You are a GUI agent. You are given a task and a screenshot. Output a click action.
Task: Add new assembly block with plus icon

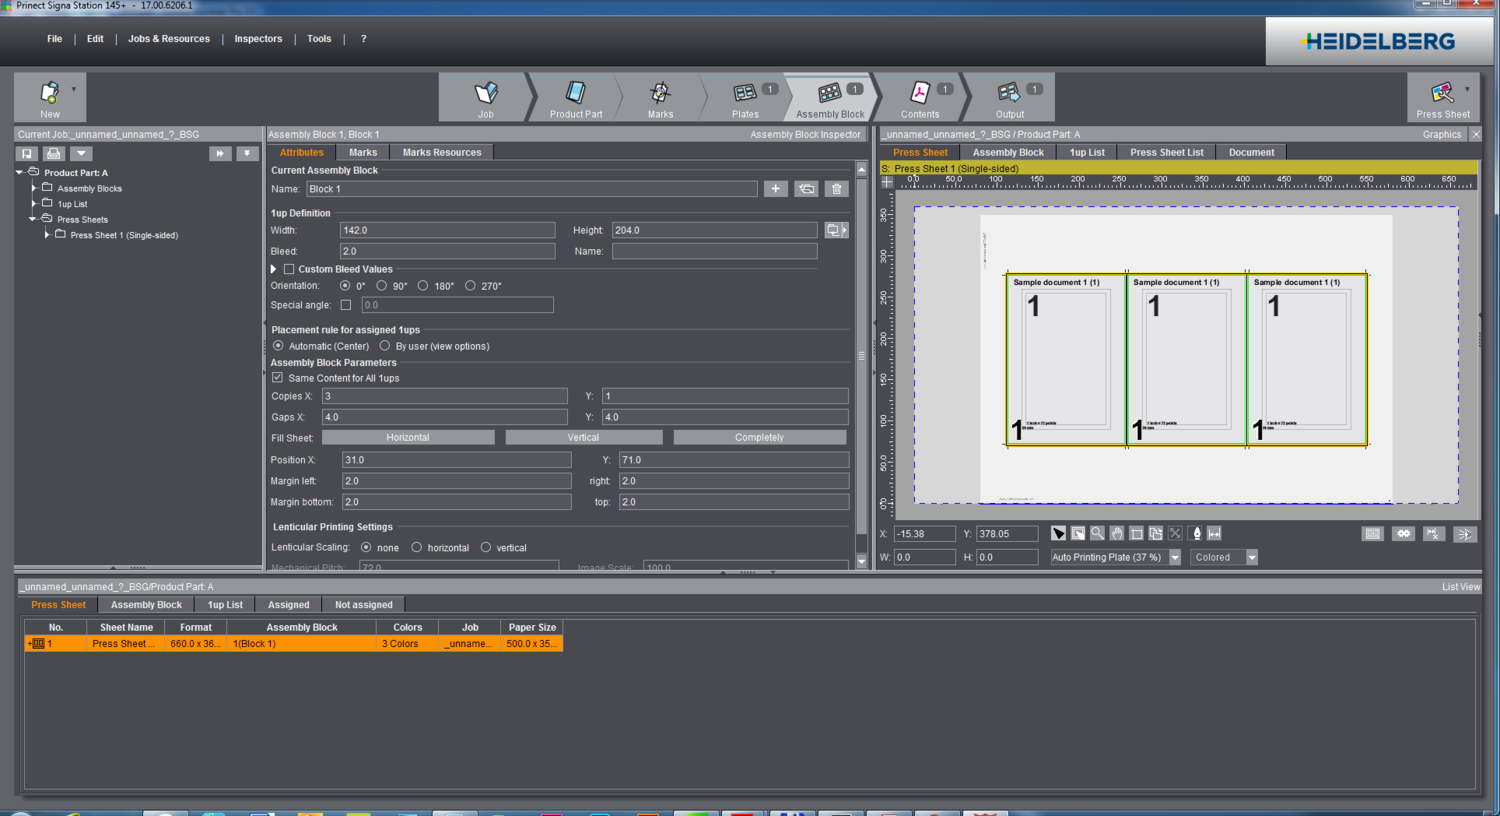click(x=775, y=189)
